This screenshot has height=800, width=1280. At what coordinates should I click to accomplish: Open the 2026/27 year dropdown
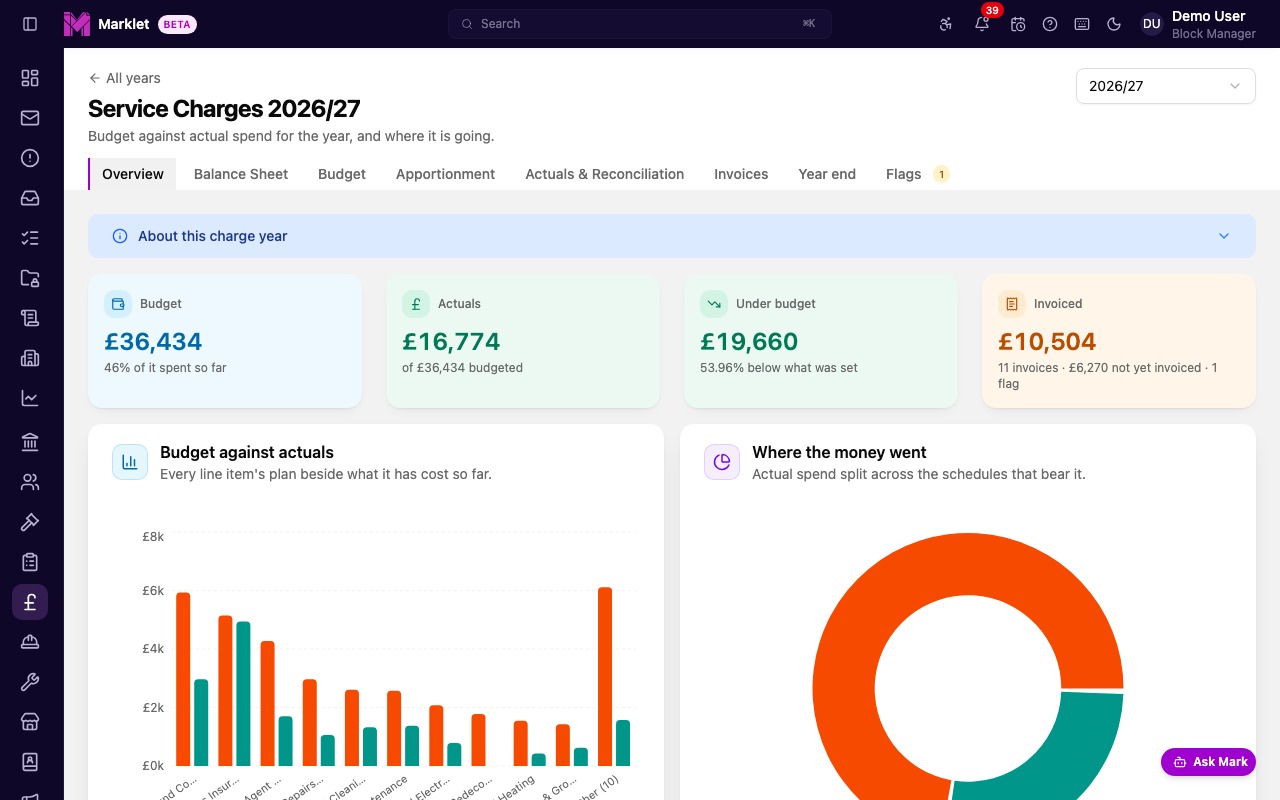pos(1166,86)
